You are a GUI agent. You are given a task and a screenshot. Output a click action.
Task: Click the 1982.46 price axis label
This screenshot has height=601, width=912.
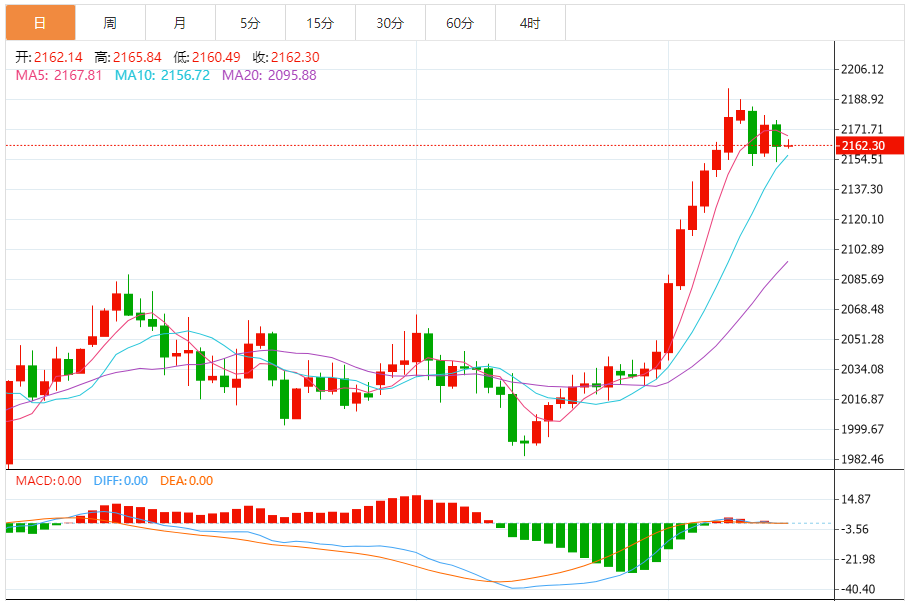pyautogui.click(x=863, y=459)
